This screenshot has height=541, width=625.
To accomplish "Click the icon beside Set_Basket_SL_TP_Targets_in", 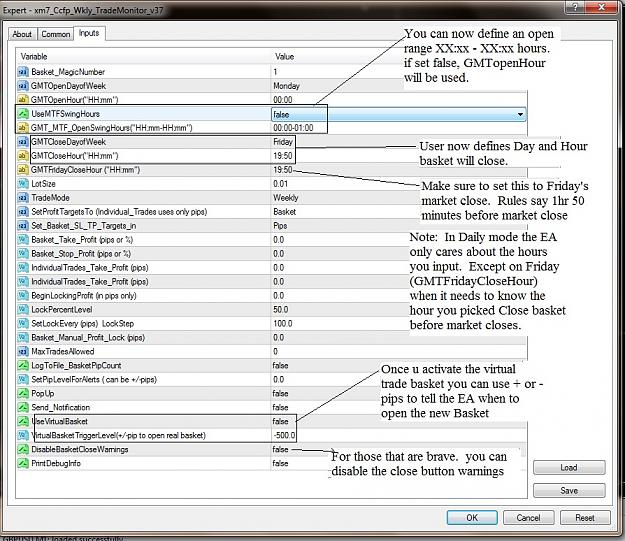I will [x=23, y=226].
